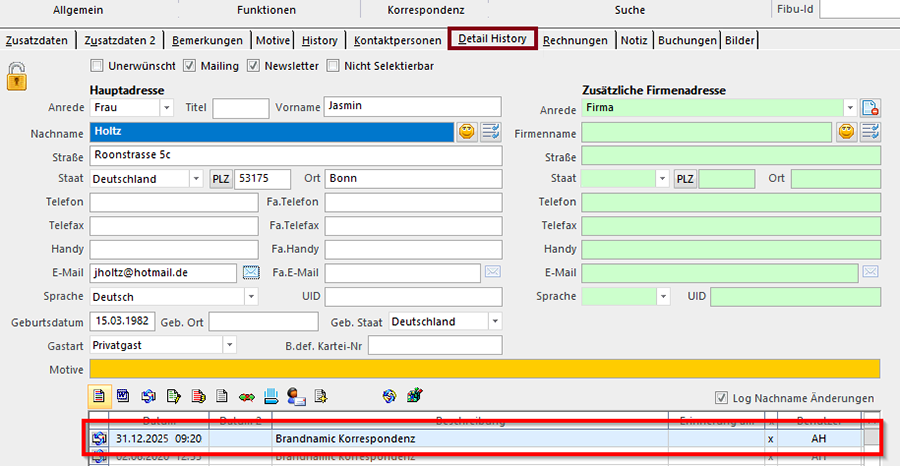Click the envelope icon beside Fa.E-Mail field
Viewport: 900px width, 466px height.
(492, 272)
